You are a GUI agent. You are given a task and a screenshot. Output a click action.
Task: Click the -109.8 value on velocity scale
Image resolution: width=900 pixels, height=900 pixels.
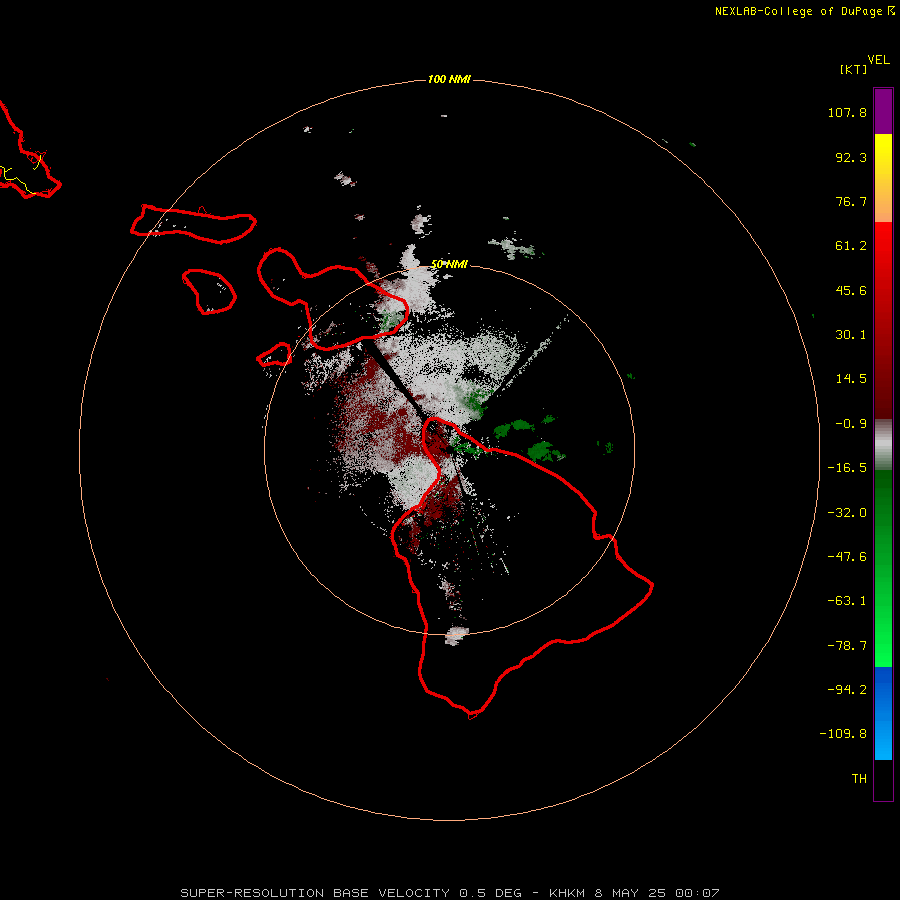tap(844, 734)
